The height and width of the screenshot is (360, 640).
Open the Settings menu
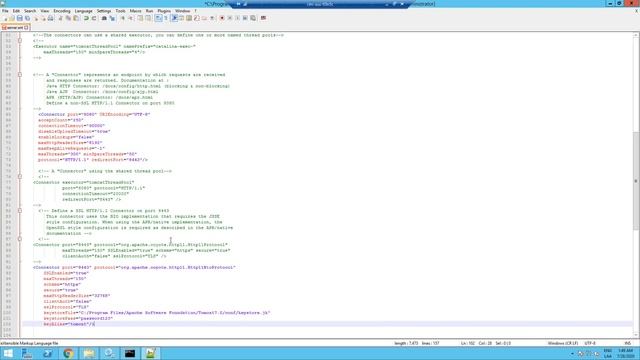tap(104, 11)
